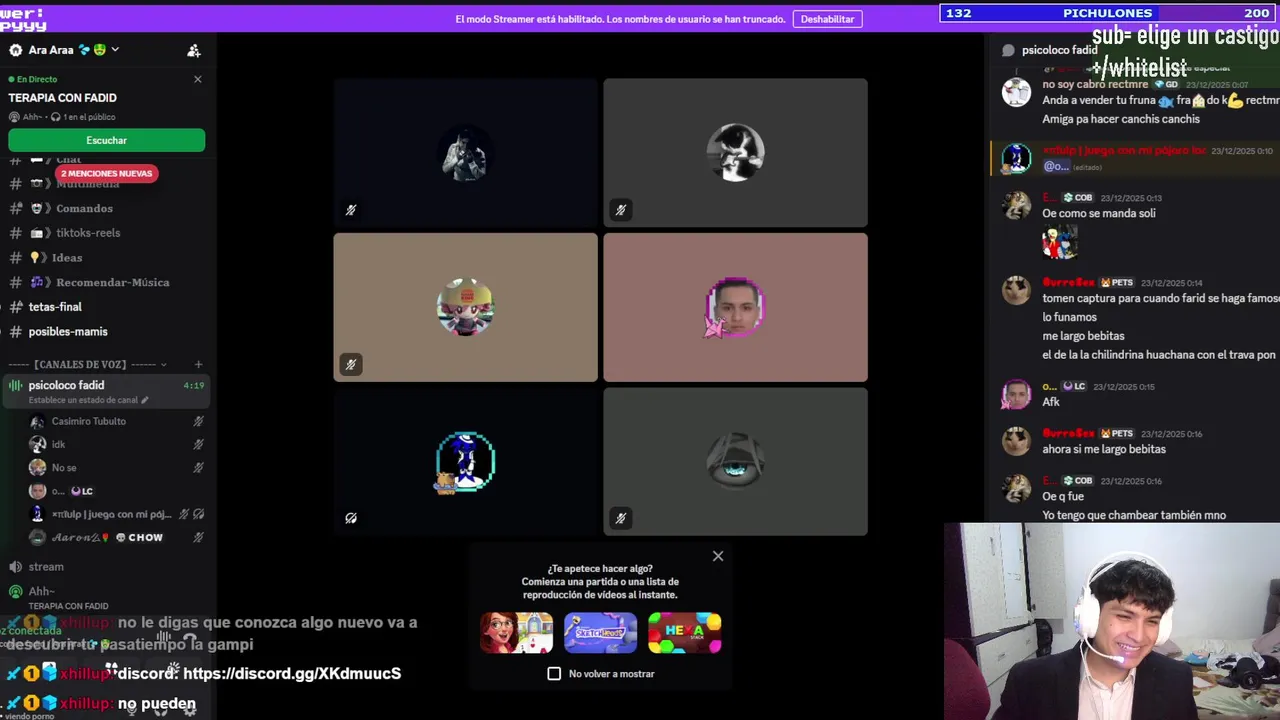The image size is (1280, 720).
Task: Click muted mic icon on bottom-right video tile
Action: click(x=620, y=518)
